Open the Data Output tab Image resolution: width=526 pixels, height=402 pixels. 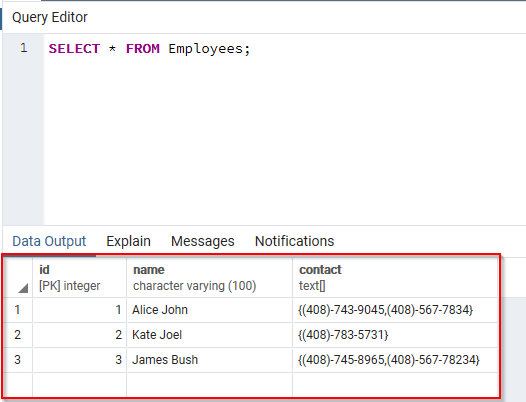pos(49,241)
